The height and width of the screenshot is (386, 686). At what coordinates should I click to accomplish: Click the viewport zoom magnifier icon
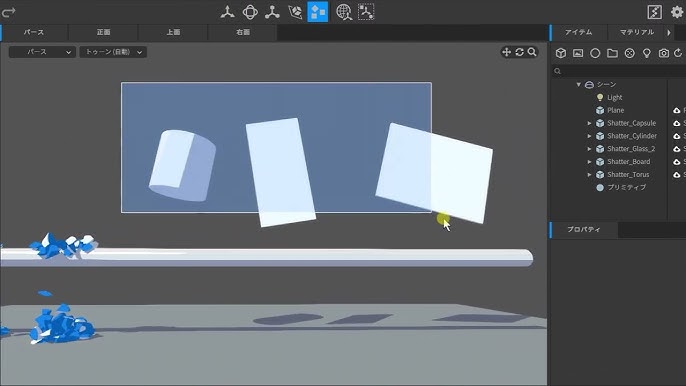point(532,52)
